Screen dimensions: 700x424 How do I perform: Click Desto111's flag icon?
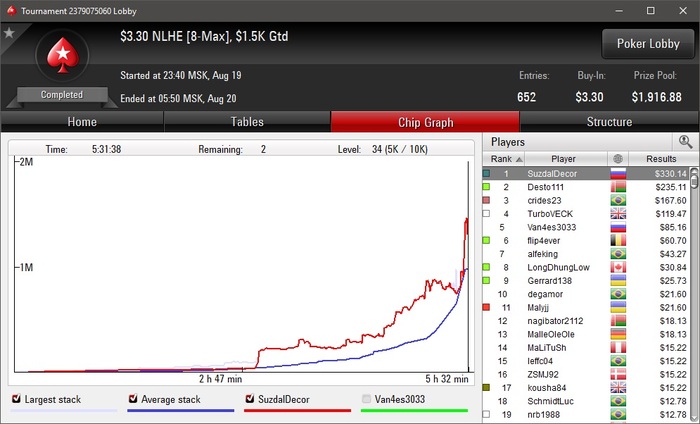click(618, 187)
